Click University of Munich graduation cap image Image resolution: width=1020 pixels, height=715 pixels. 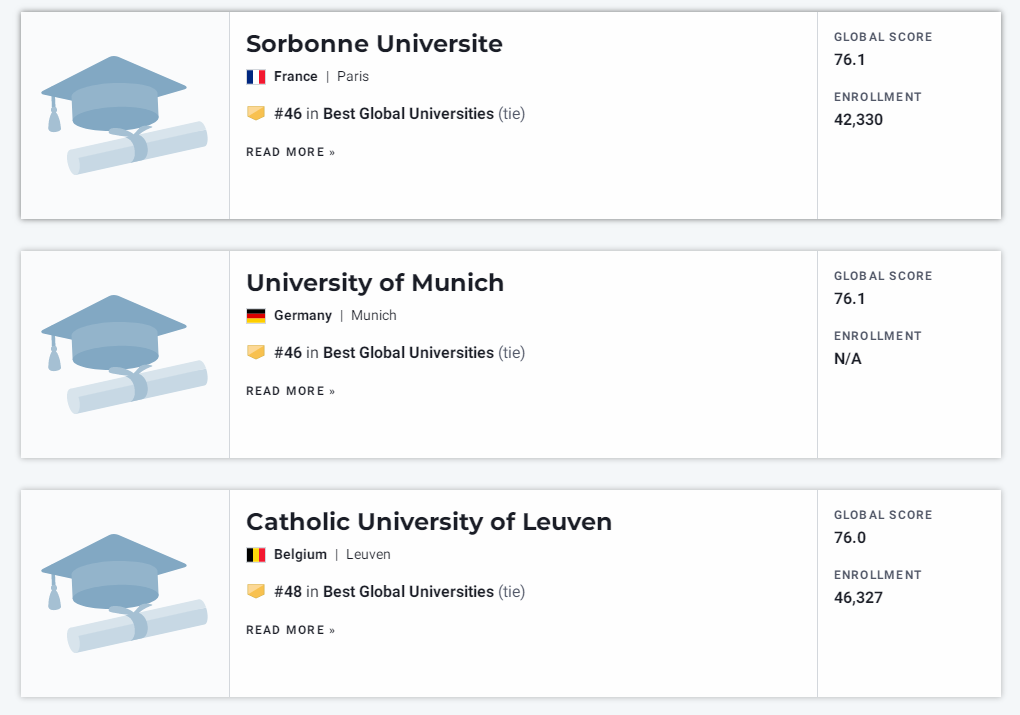coord(124,354)
